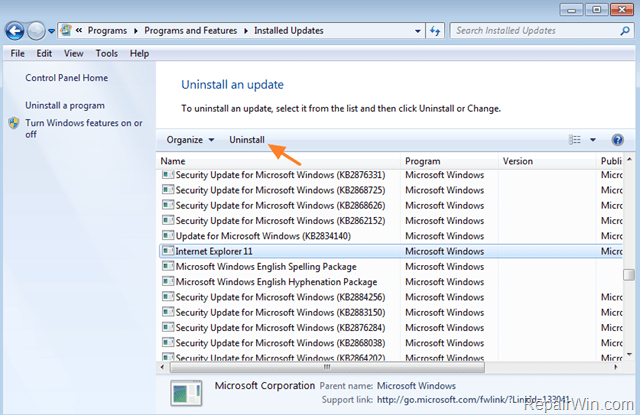Click the horizontal scrollbar thumb
The image size is (640, 415).
point(327,367)
